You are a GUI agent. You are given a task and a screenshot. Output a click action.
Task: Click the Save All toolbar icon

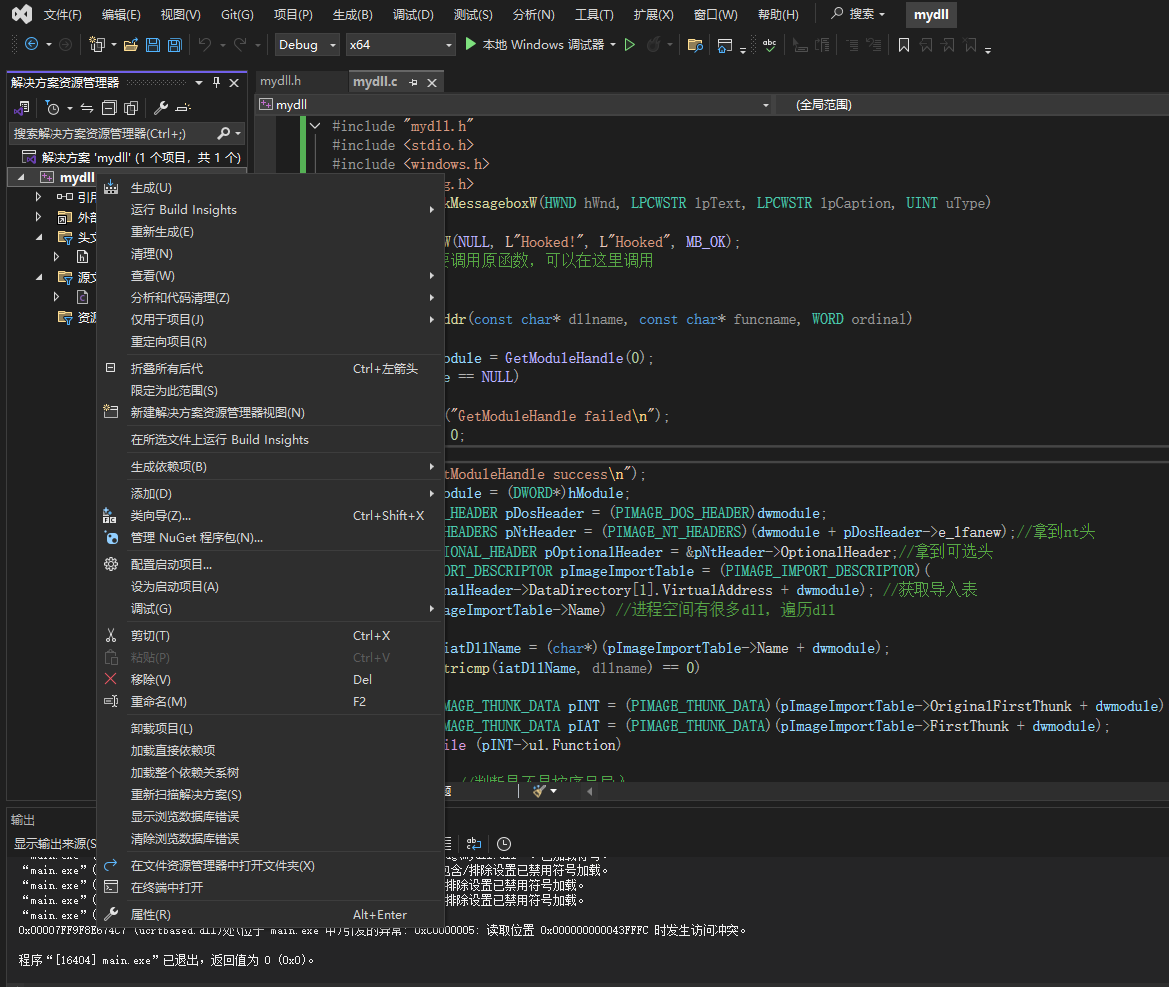(174, 45)
